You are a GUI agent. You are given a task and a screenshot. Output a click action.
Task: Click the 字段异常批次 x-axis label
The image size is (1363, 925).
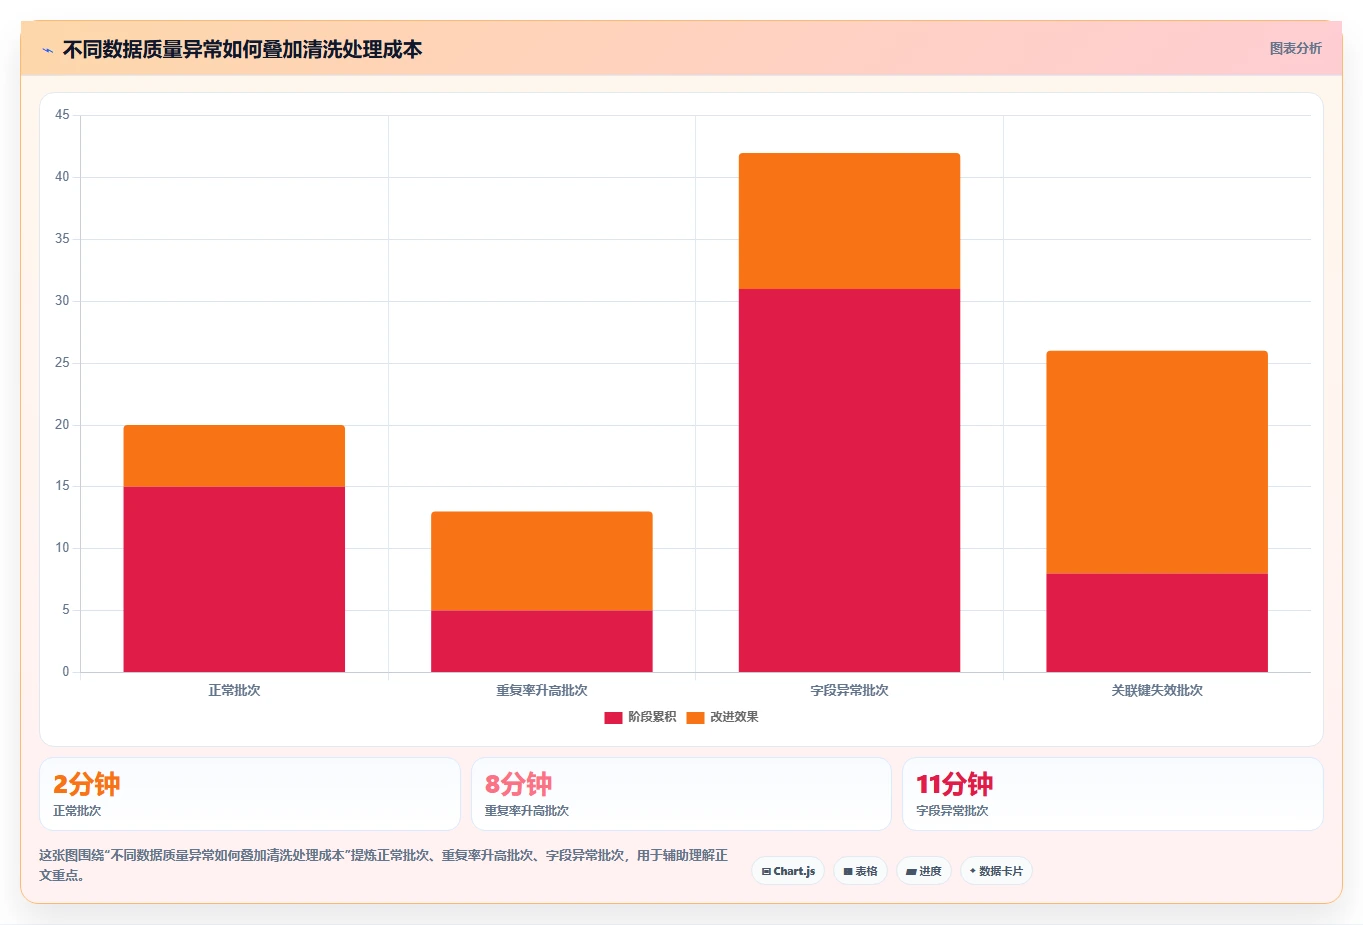[849, 690]
